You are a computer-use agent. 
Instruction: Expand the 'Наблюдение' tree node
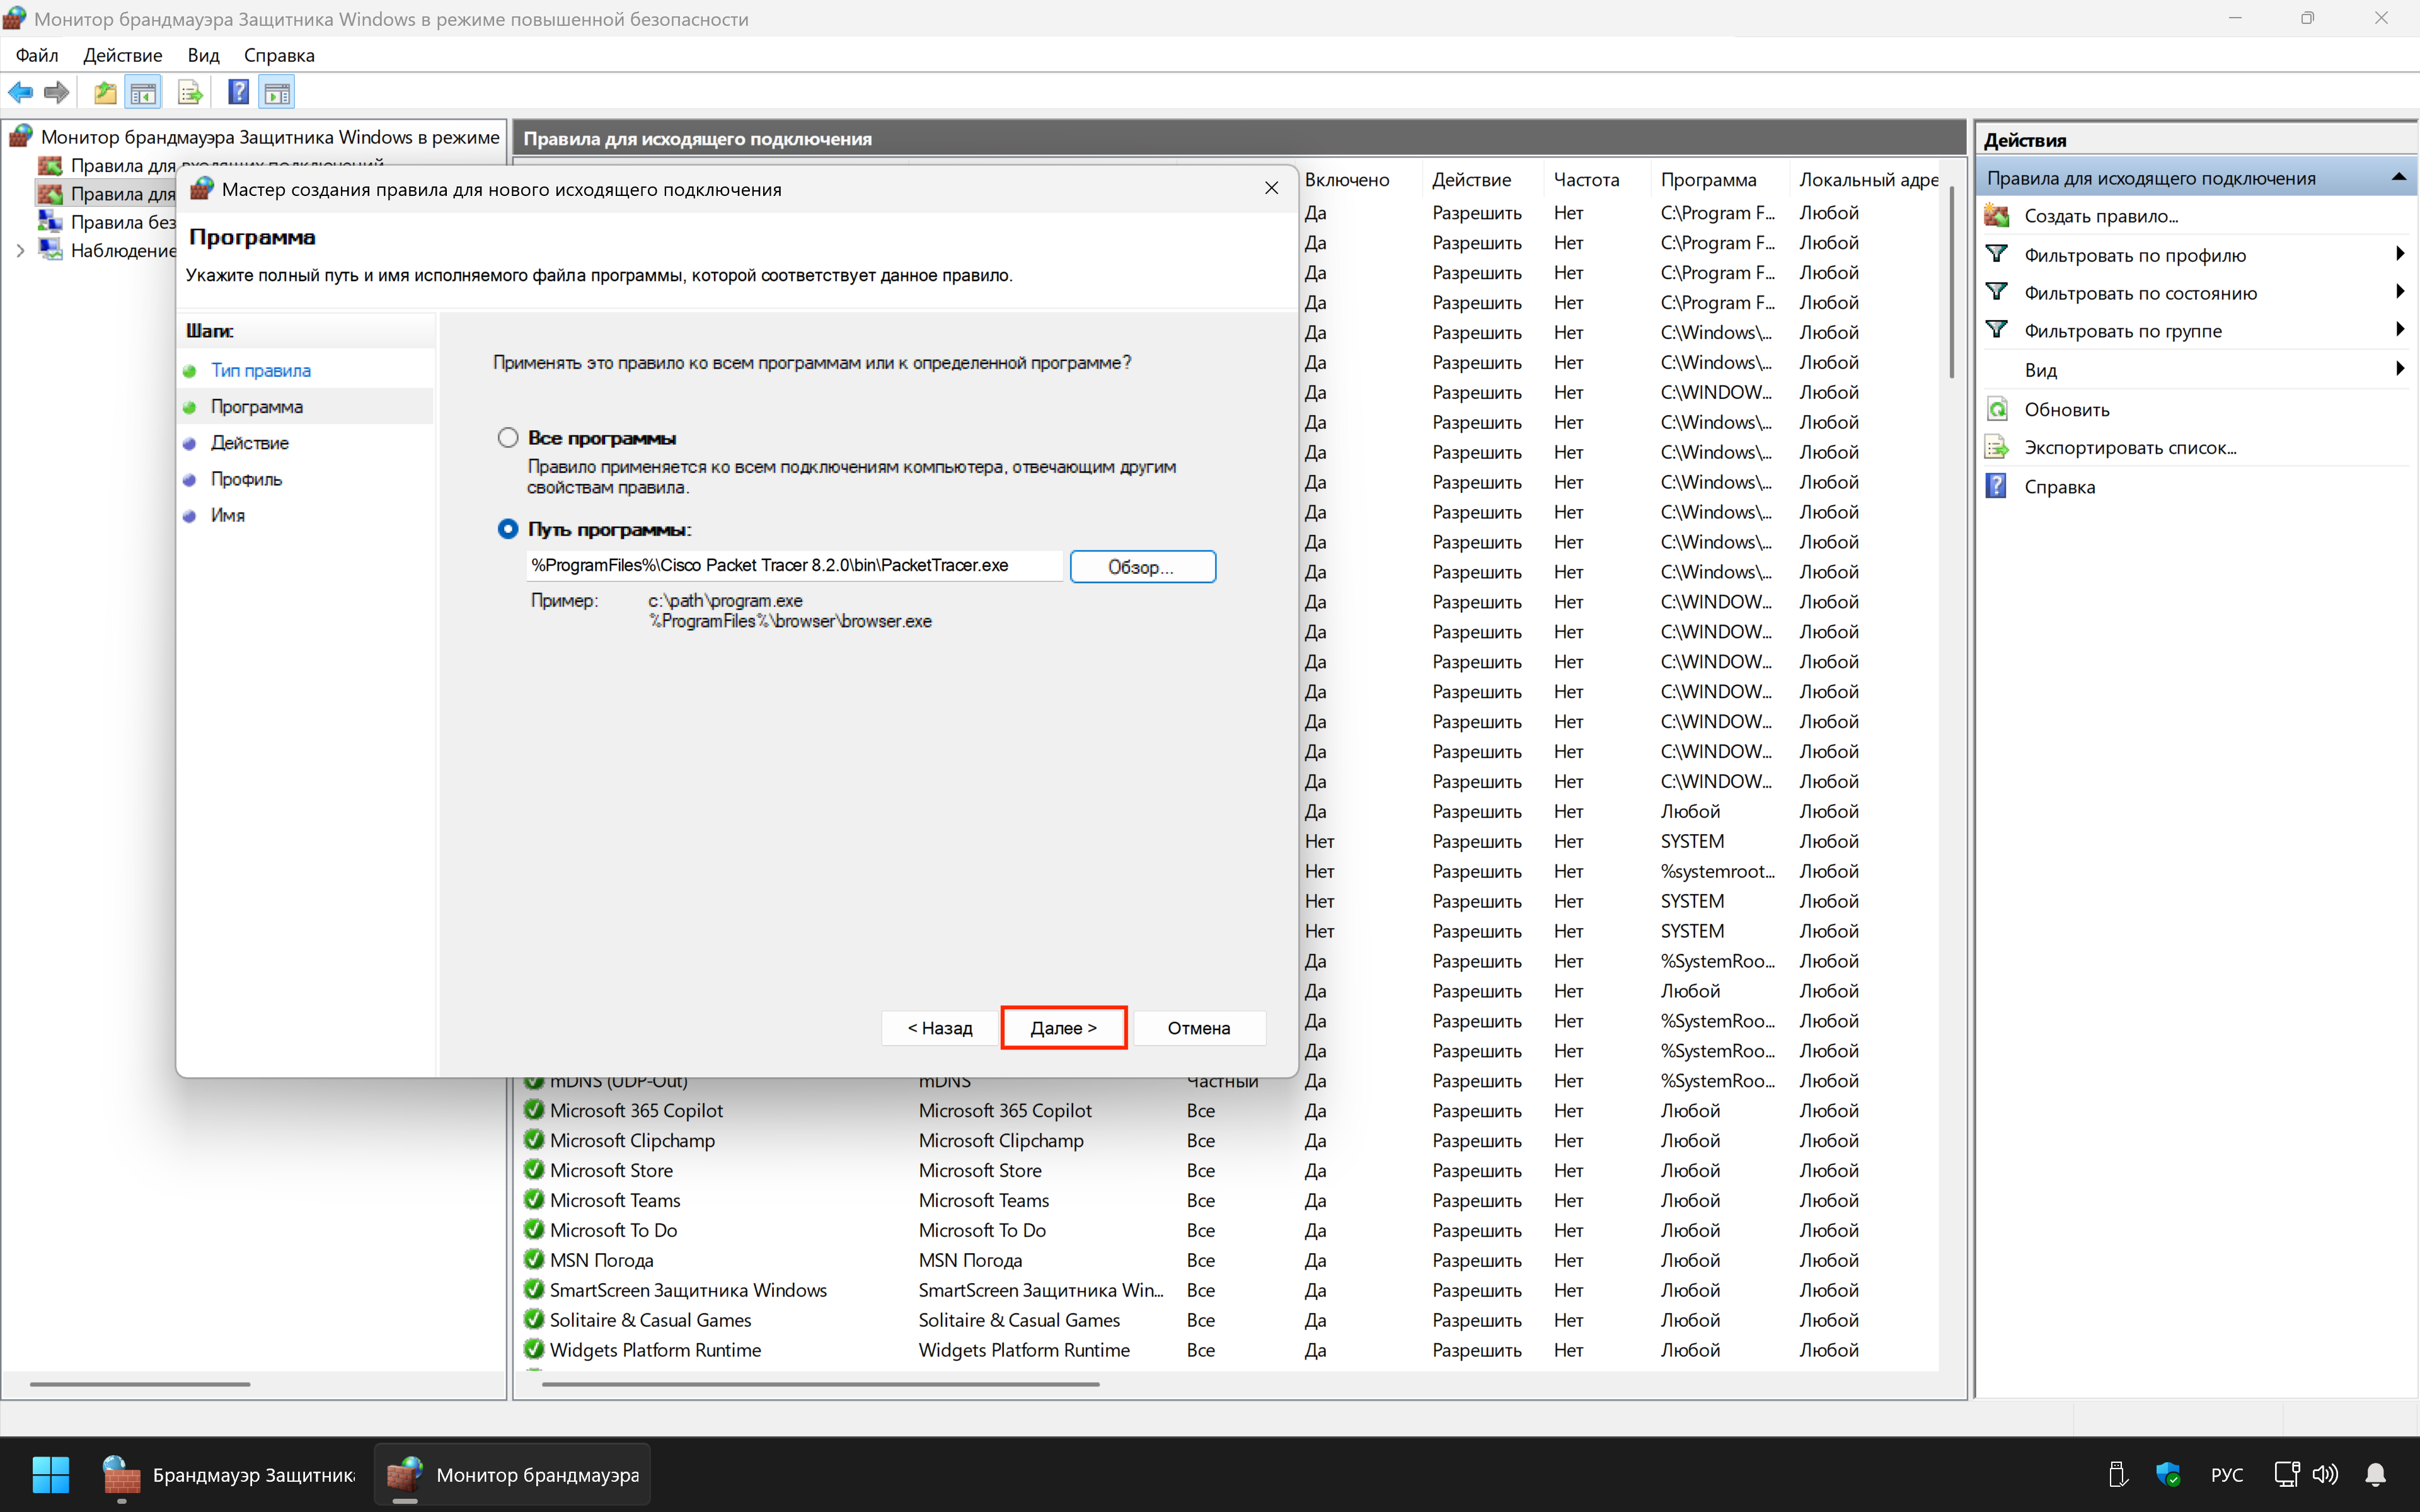pyautogui.click(x=20, y=251)
